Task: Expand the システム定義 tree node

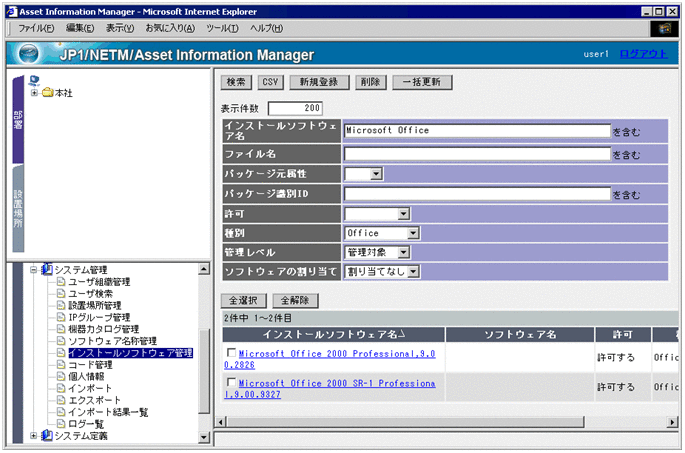Action: click(x=34, y=436)
